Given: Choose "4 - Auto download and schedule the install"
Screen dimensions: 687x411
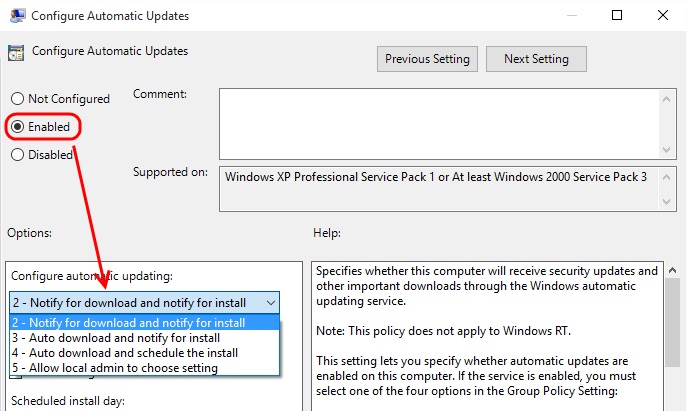Looking at the screenshot, I should (x=130, y=353).
